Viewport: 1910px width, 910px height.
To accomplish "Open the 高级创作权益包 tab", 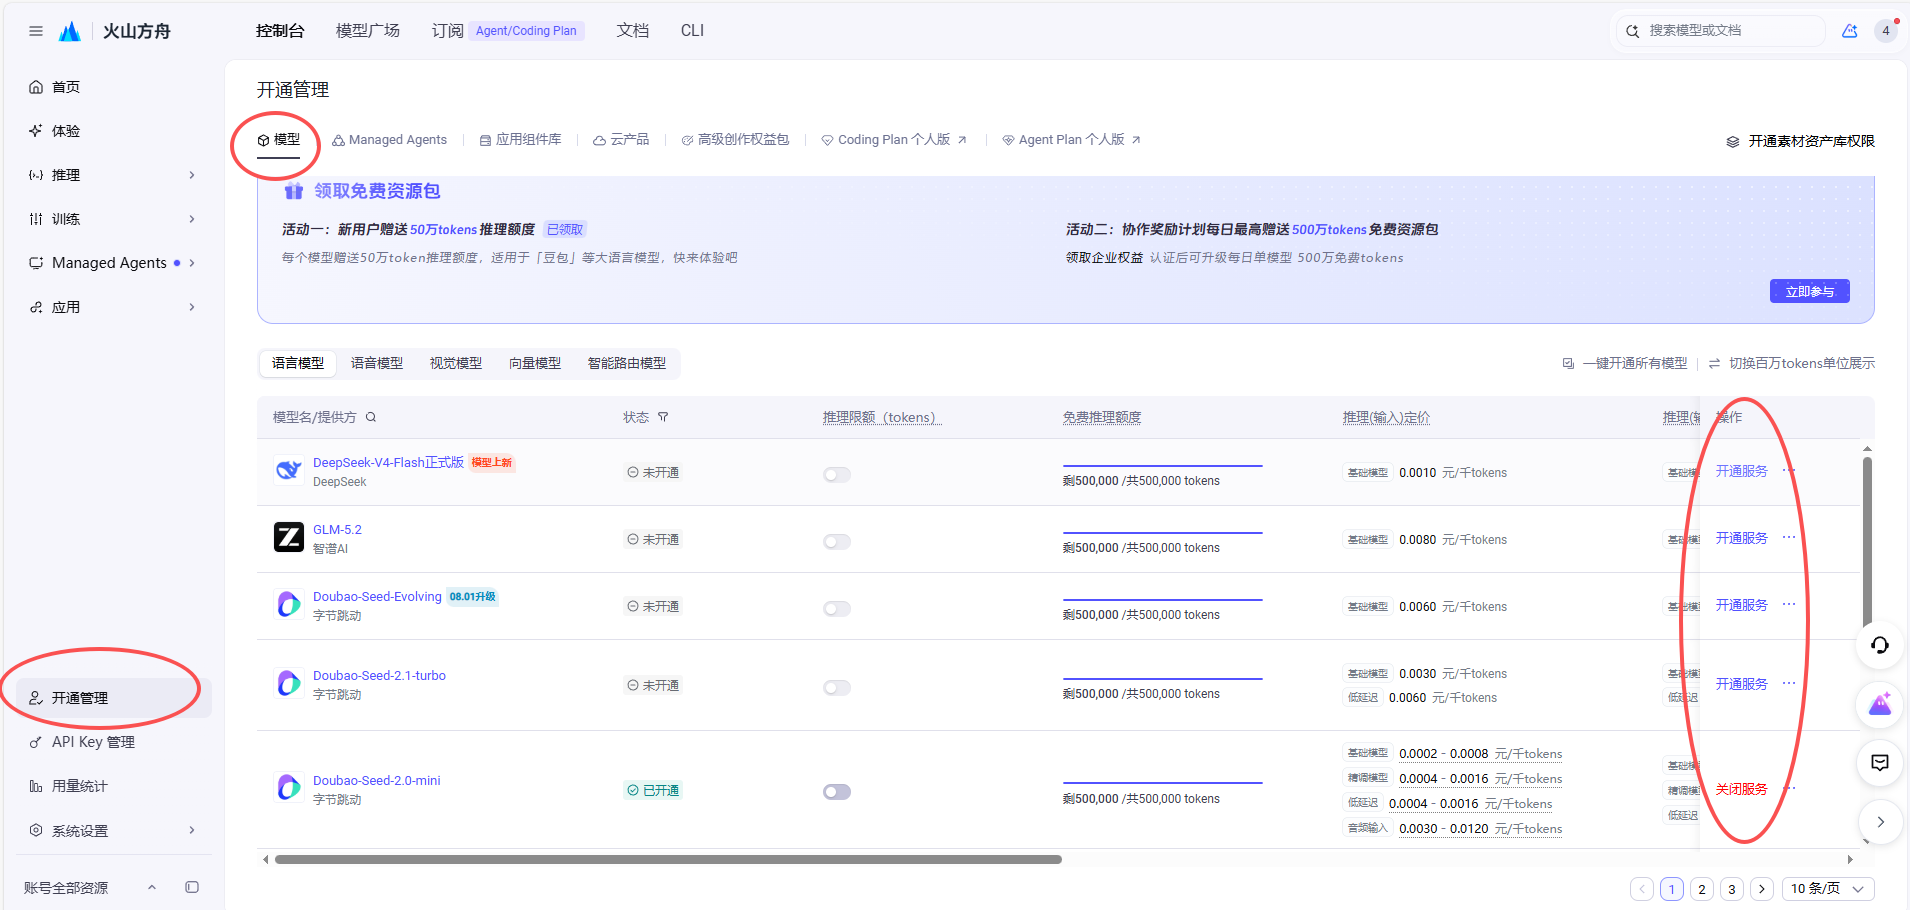I will 735,140.
